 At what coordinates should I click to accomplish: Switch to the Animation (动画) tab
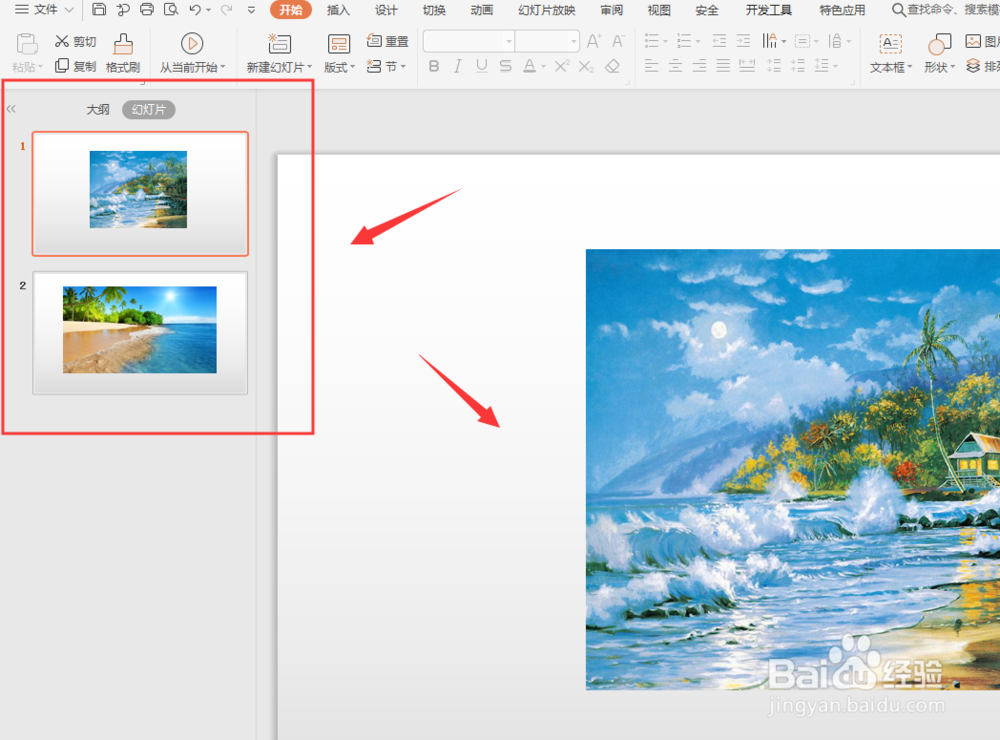[482, 10]
